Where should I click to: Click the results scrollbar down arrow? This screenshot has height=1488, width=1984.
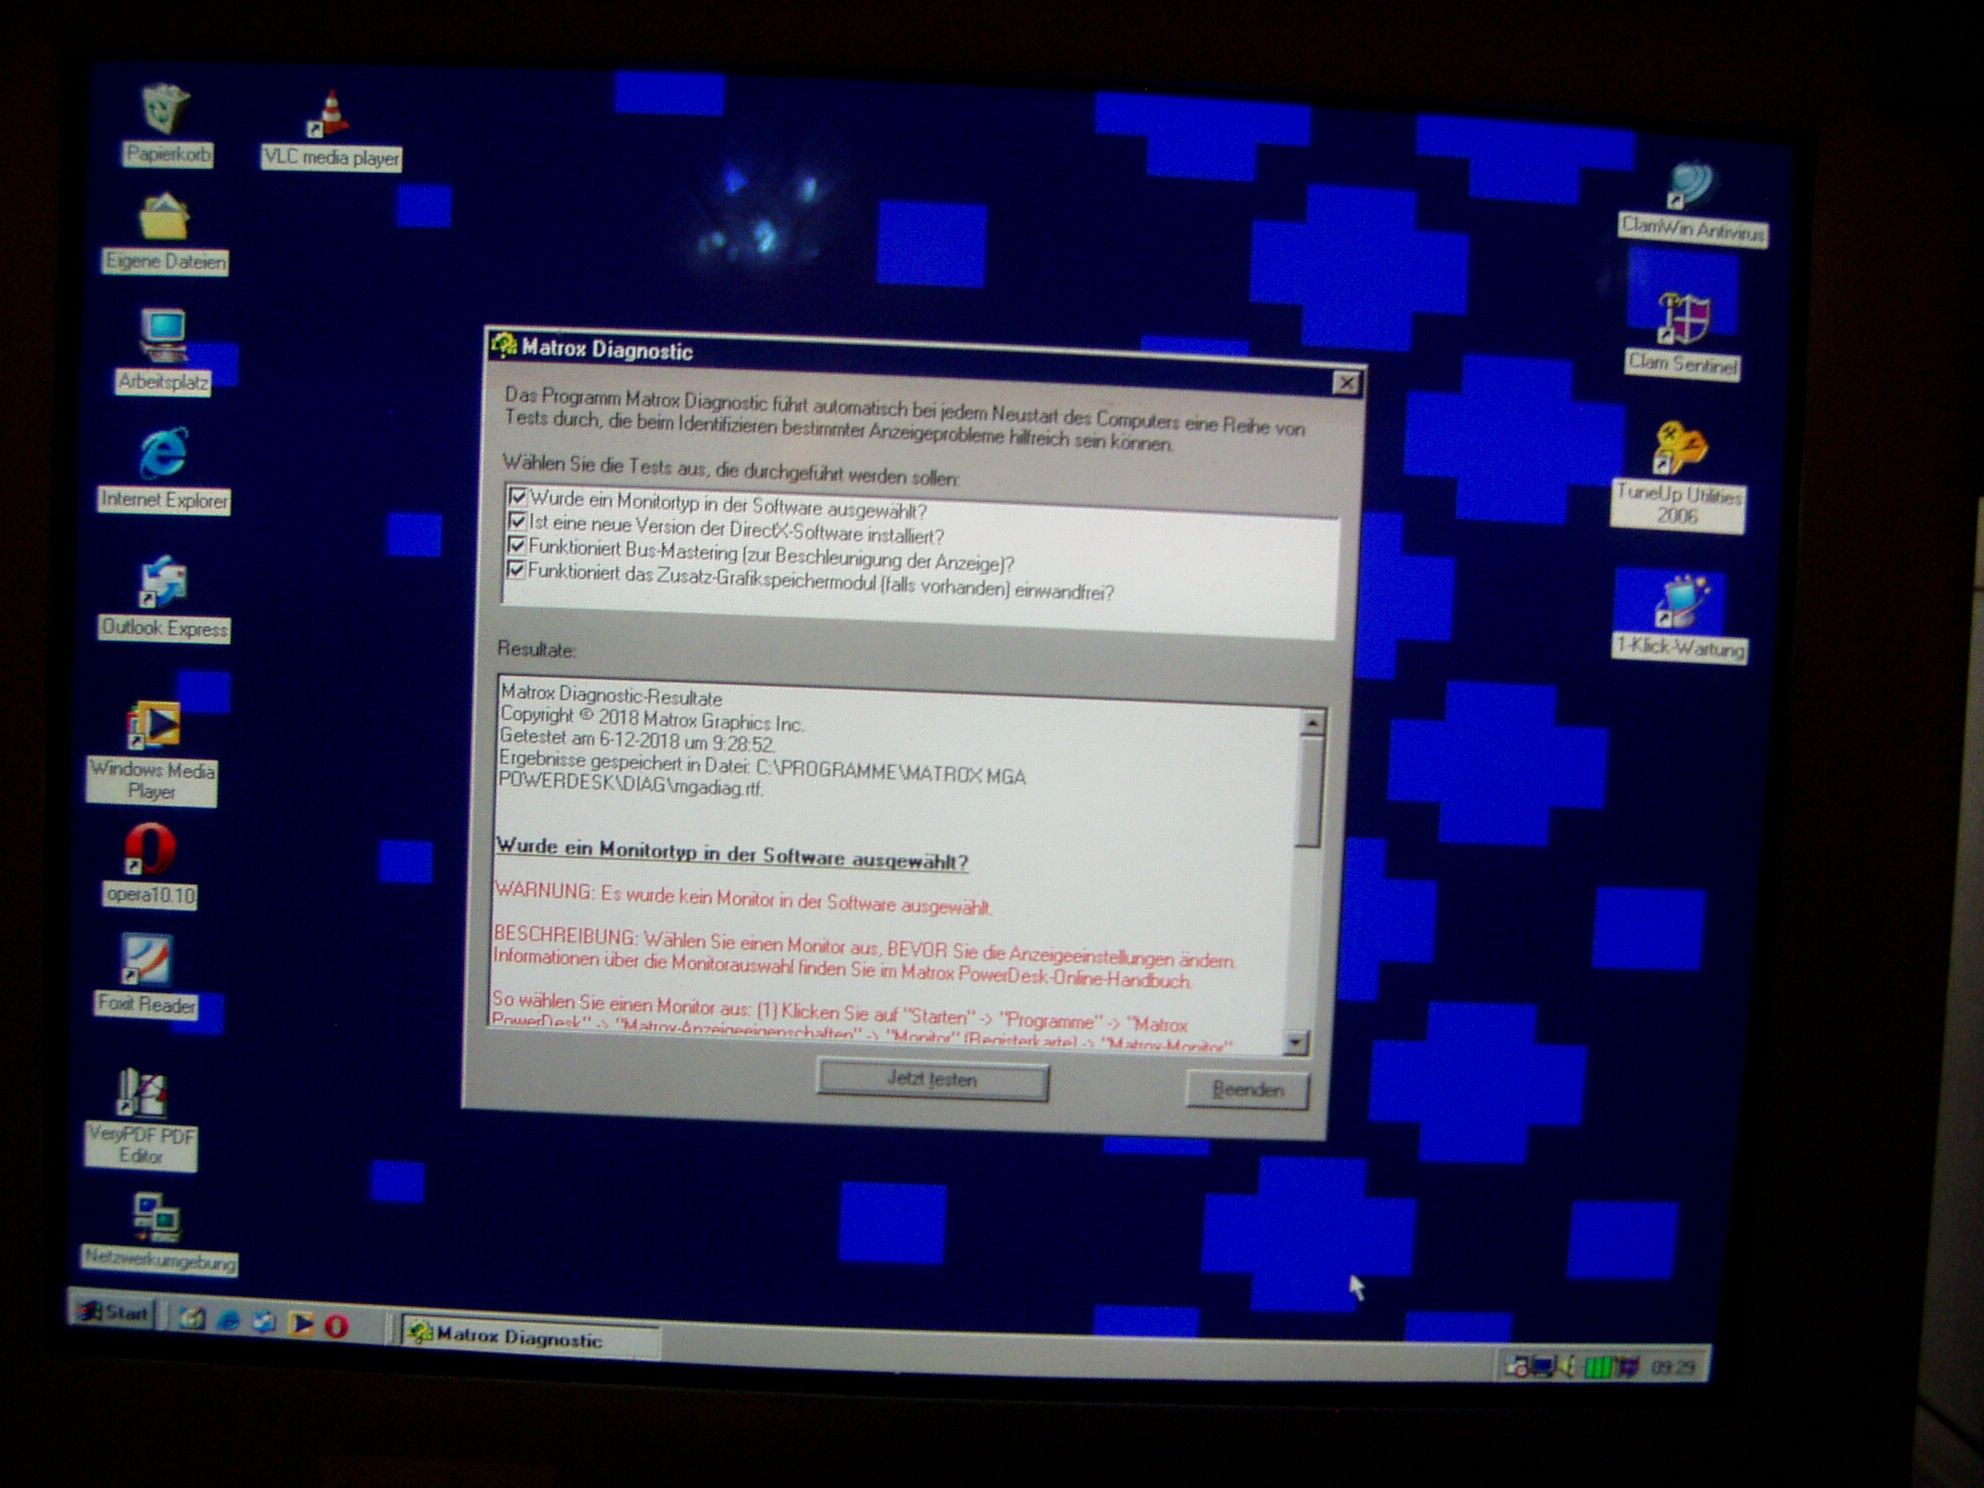point(1296,1043)
